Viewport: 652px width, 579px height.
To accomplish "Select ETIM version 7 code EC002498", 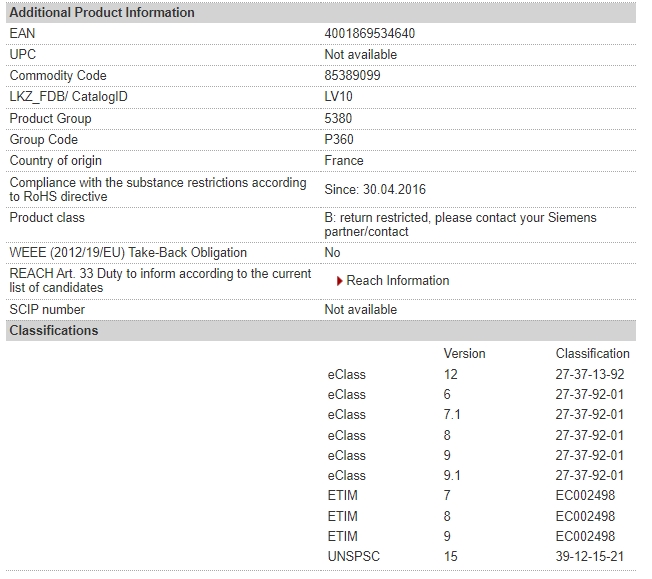I will pos(585,495).
